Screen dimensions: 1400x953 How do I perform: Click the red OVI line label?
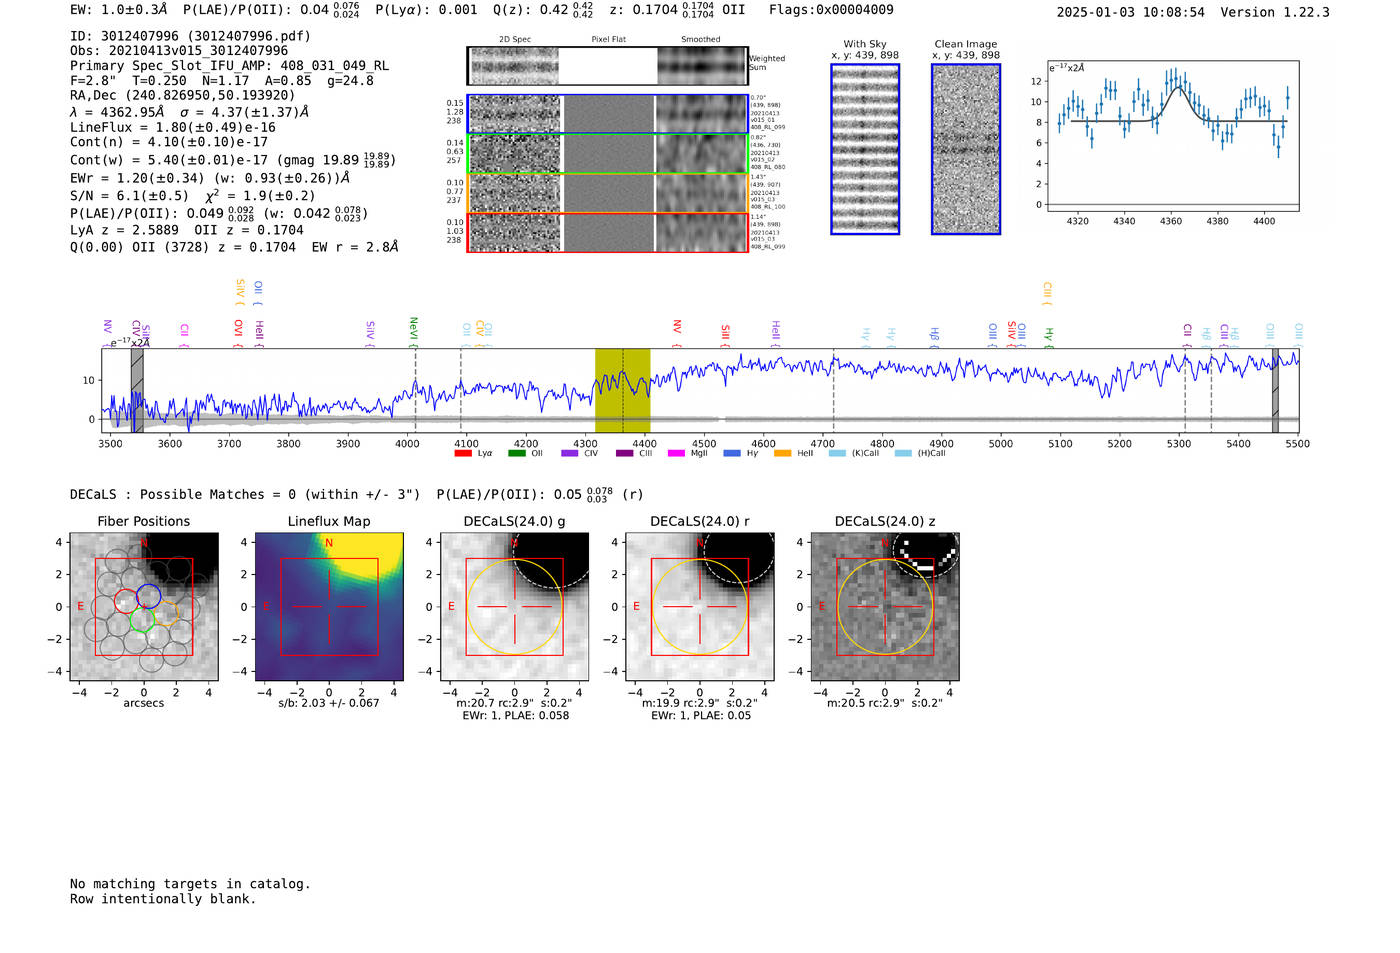pos(238,331)
